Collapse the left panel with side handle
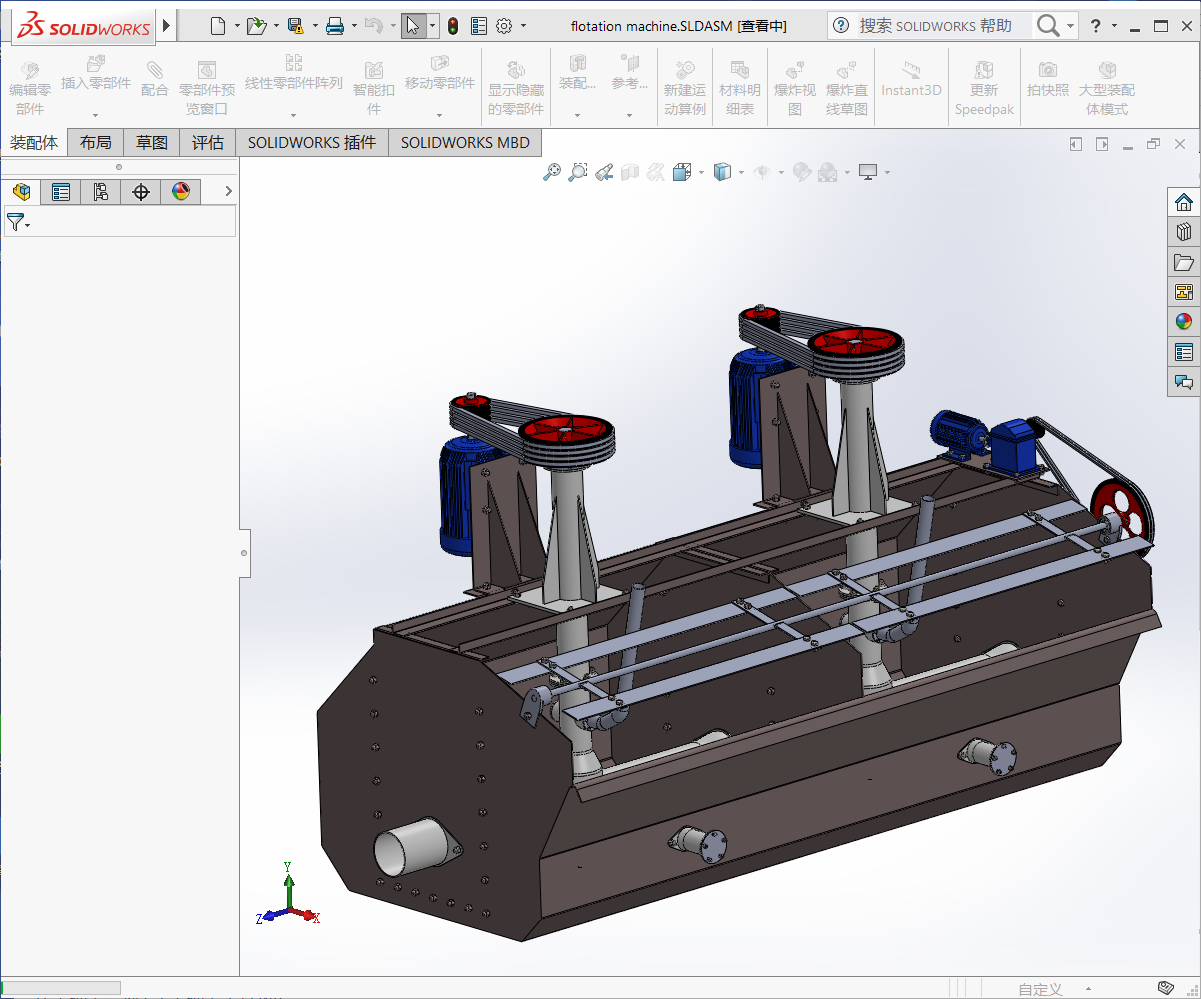Image resolution: width=1201 pixels, height=999 pixels. point(245,551)
